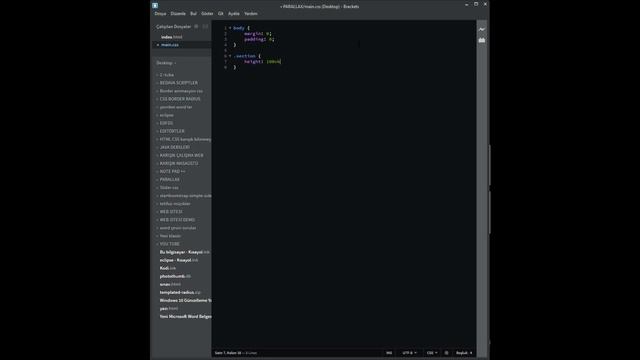Click the Brackets app icon in title bar
640x360 pixels.
point(155,5)
